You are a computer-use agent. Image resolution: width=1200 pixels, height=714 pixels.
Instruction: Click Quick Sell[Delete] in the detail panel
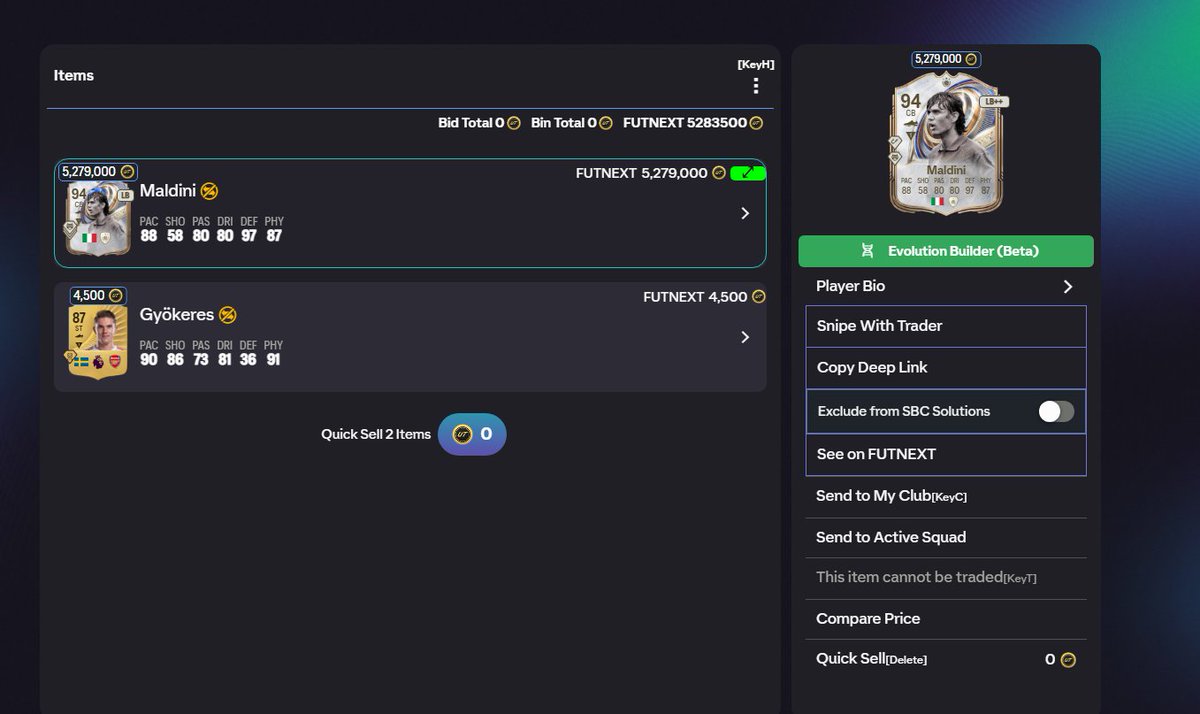(x=946, y=659)
